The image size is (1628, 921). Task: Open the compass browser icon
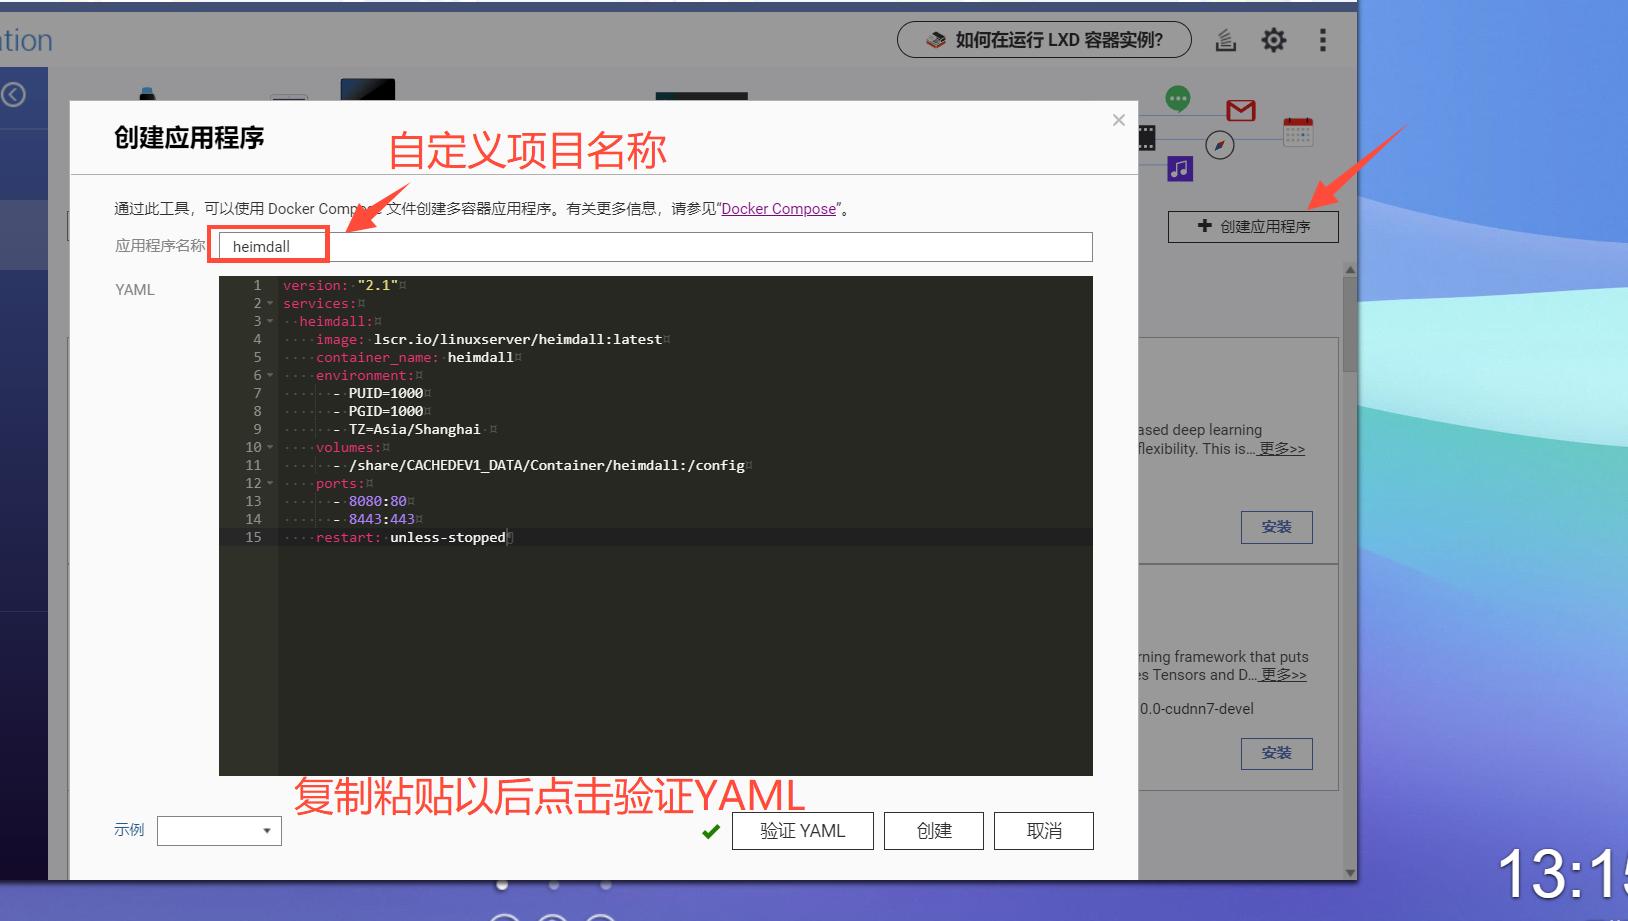pyautogui.click(x=1219, y=143)
